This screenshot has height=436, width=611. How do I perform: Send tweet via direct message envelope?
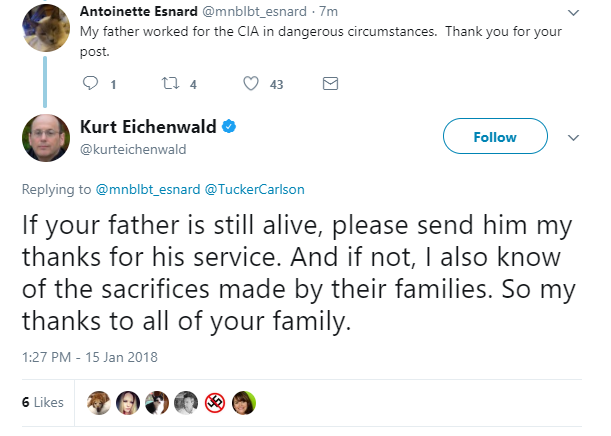coord(330,83)
